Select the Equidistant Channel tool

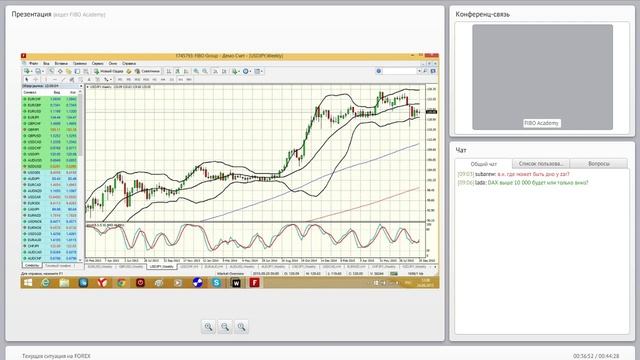point(72,79)
